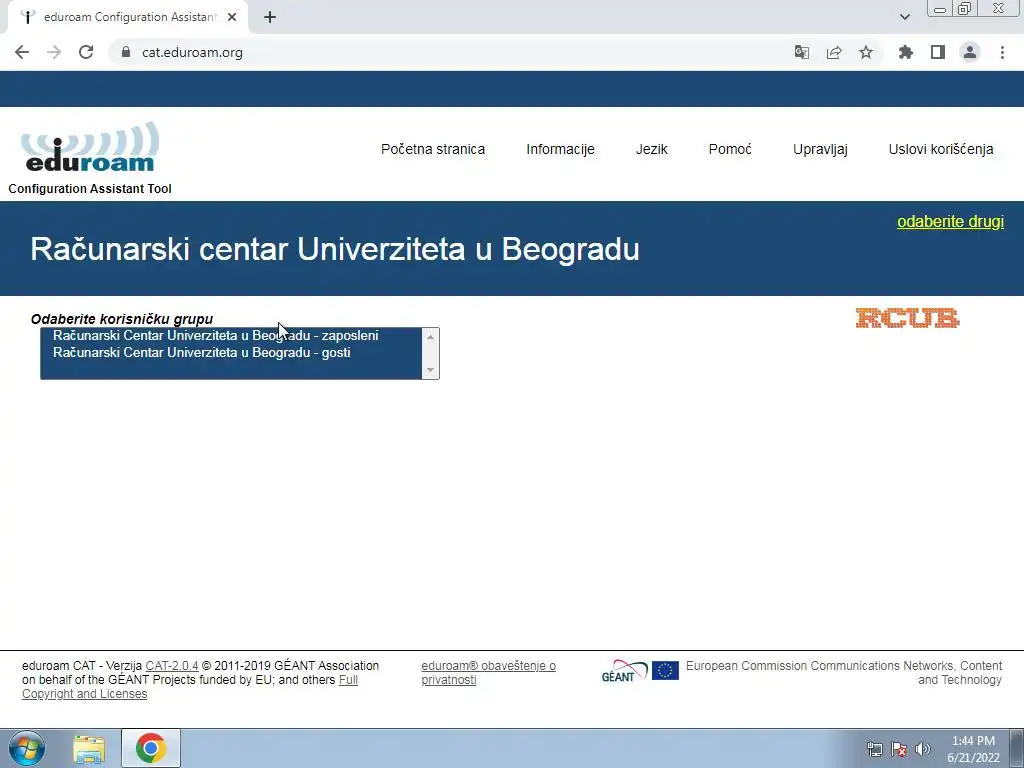Click the 'Odaberite korisničku grupu' label
Screen dimensions: 1024x768
(122, 319)
